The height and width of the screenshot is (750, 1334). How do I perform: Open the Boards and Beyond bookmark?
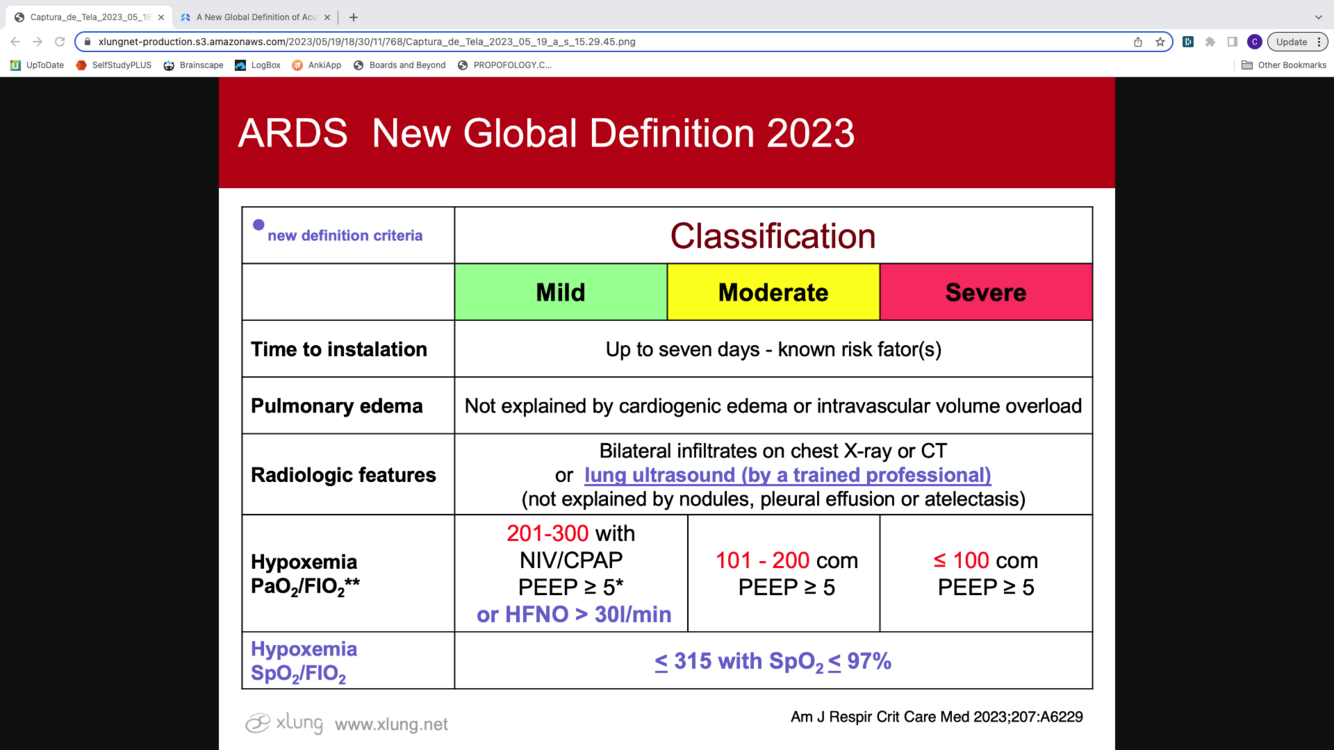coord(399,65)
